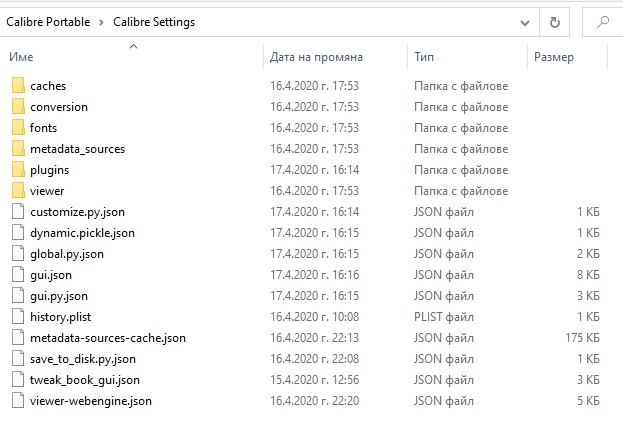
Task: Click the refresh button in address bar
Action: click(x=555, y=21)
